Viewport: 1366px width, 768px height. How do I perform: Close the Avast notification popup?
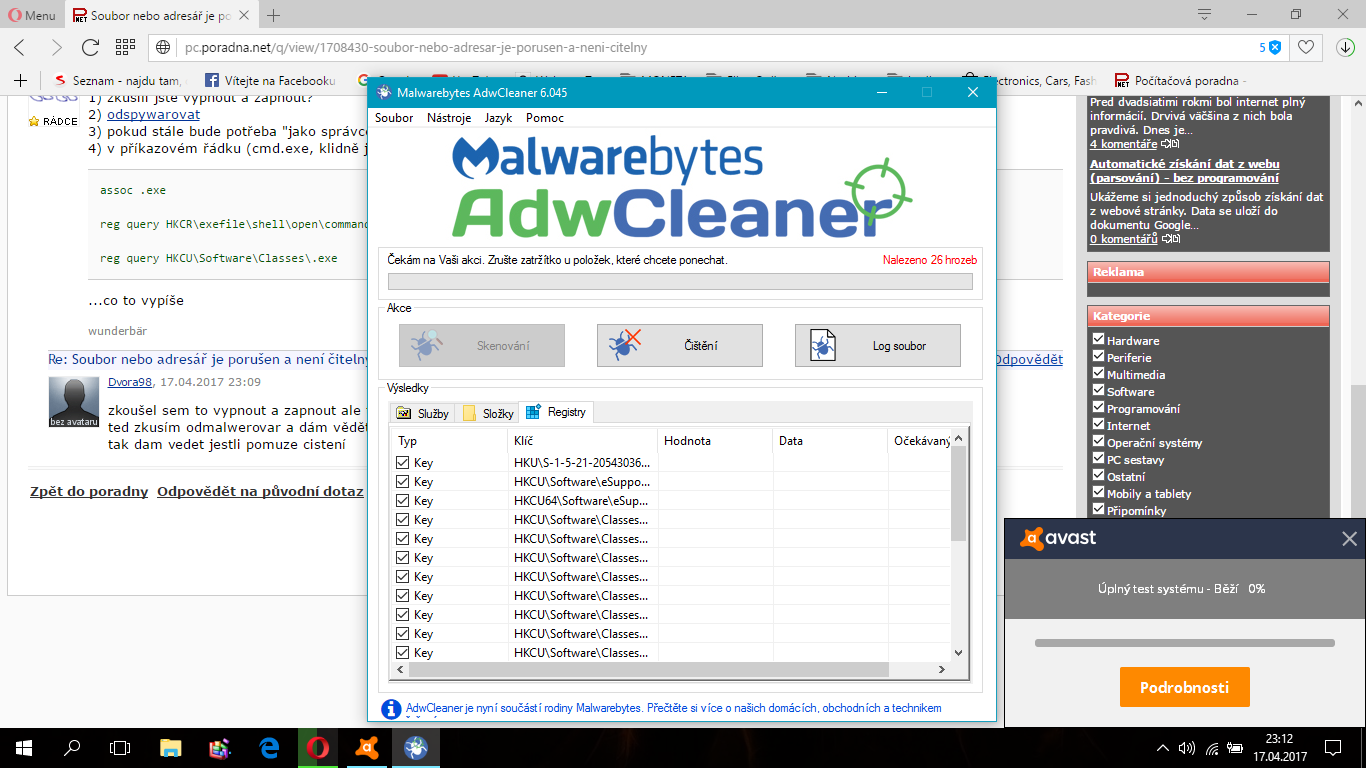[x=1349, y=539]
